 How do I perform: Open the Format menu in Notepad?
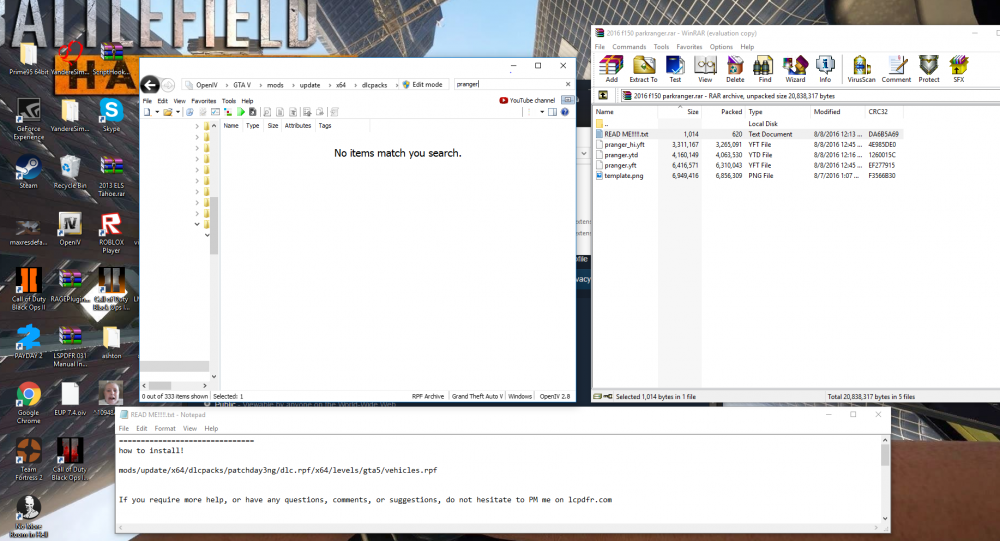(165, 429)
